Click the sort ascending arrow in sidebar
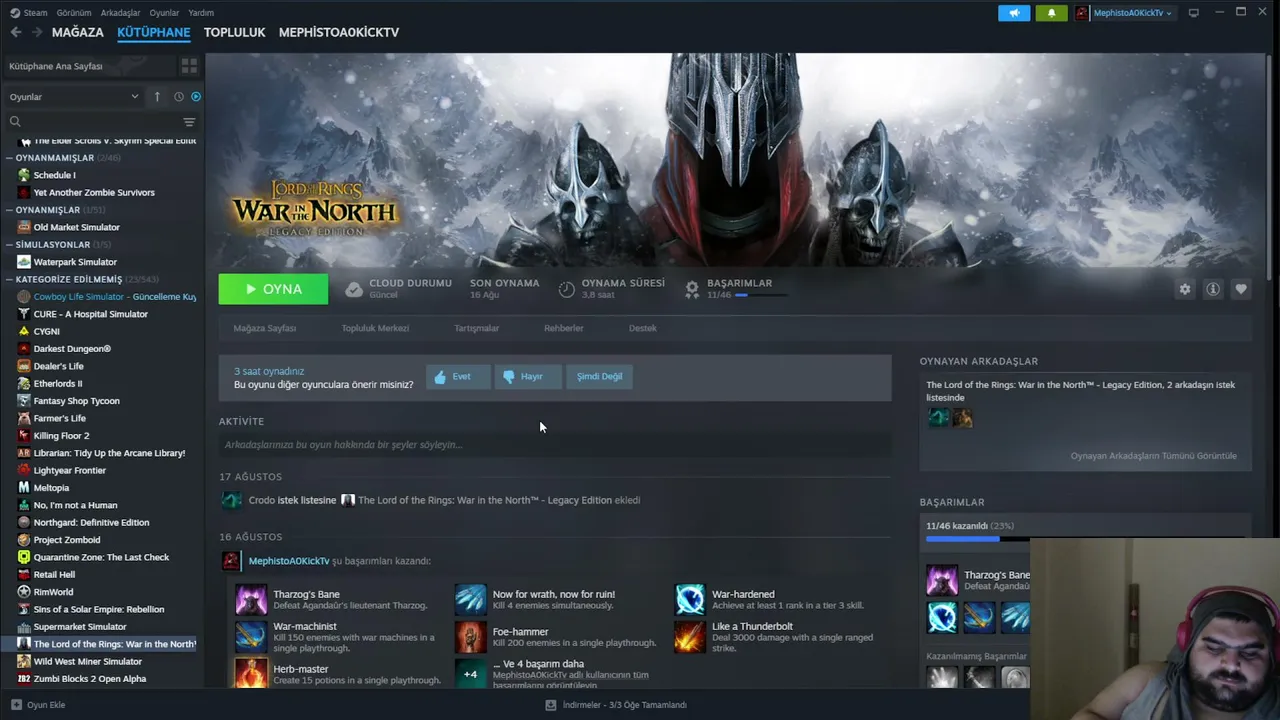Image resolution: width=1280 pixels, height=720 pixels. click(157, 97)
